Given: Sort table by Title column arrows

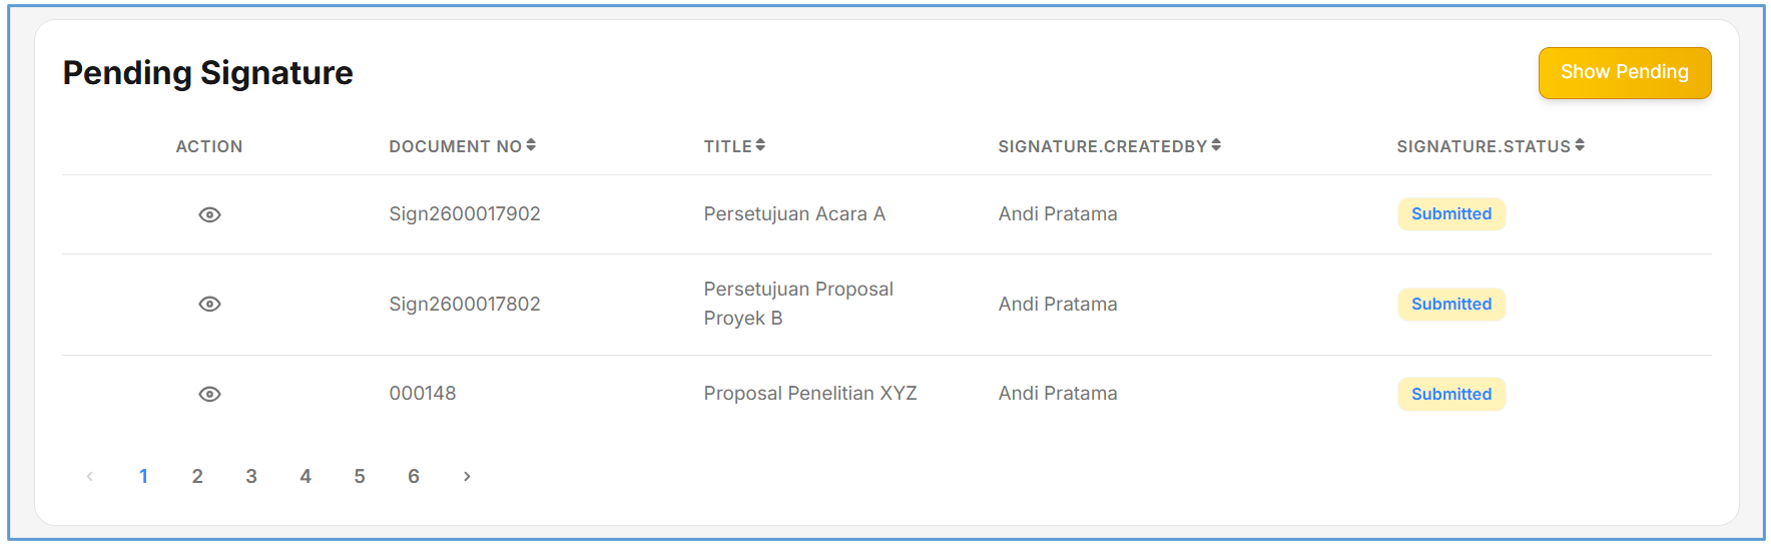Looking at the screenshot, I should coord(760,146).
